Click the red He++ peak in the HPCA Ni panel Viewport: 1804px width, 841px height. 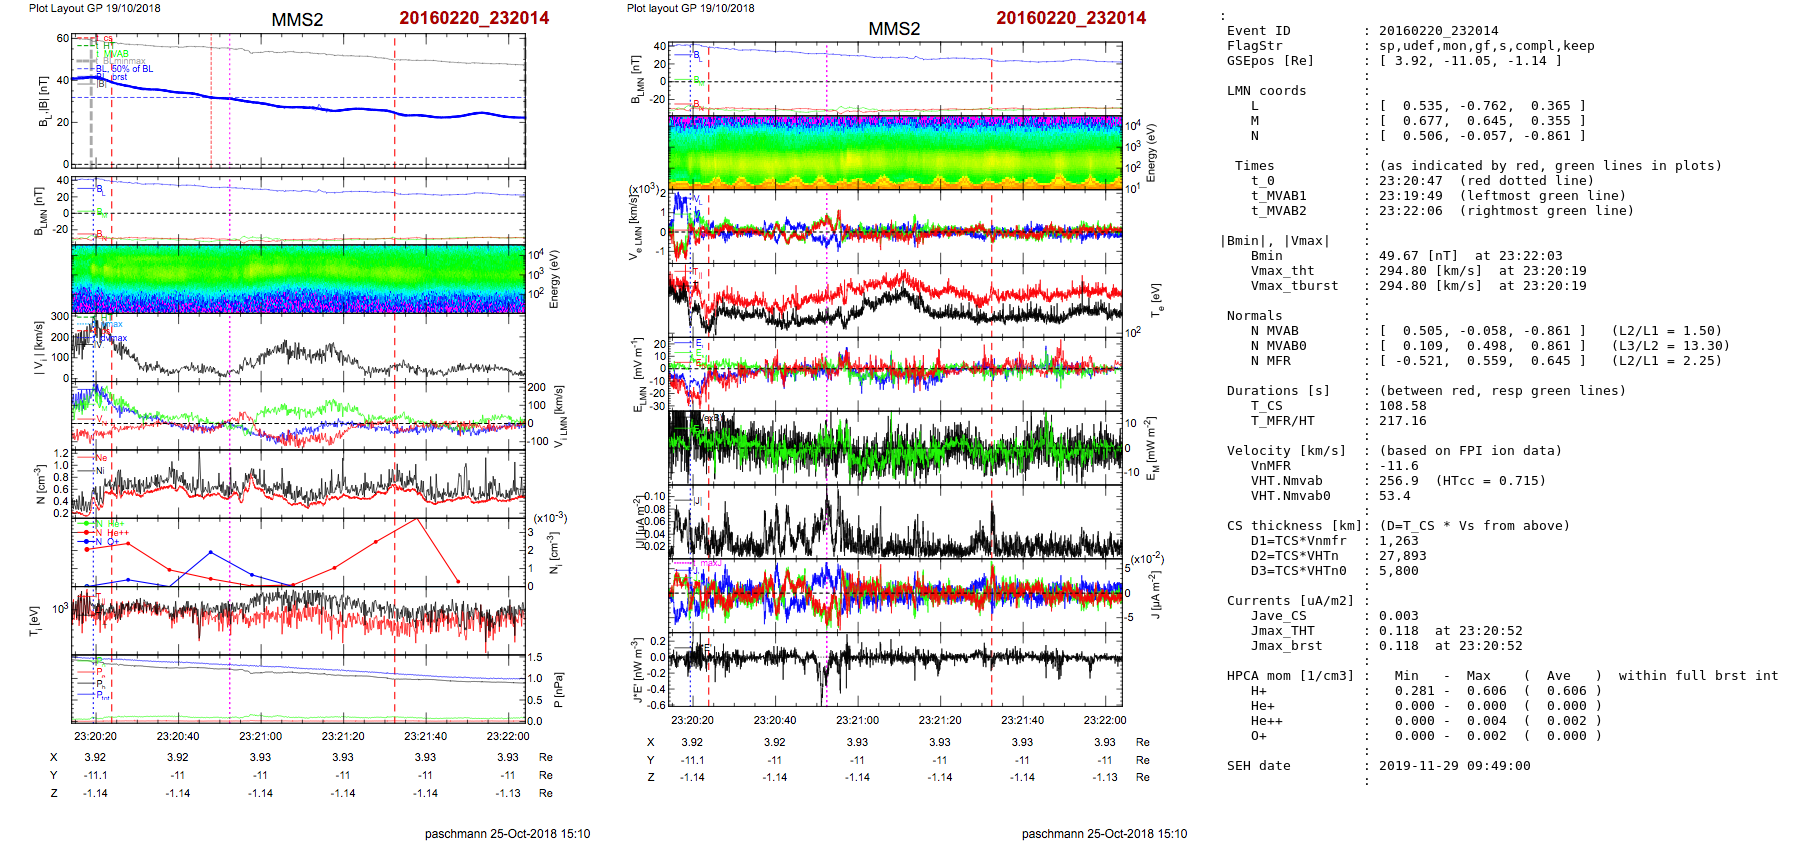(417, 521)
